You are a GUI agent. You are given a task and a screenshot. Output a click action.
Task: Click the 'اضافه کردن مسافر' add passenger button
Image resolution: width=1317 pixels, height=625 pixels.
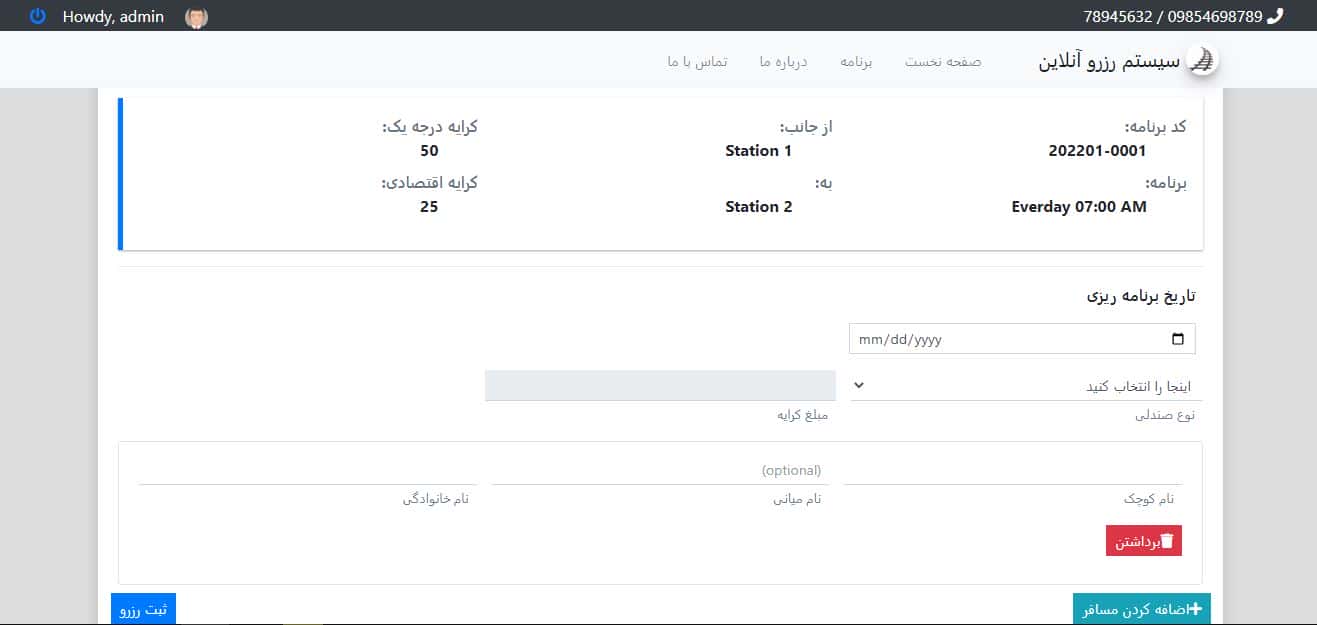tap(1142, 609)
